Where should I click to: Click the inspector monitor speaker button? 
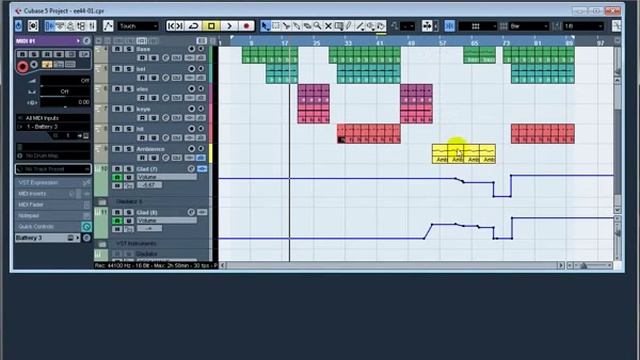[x=34, y=64]
